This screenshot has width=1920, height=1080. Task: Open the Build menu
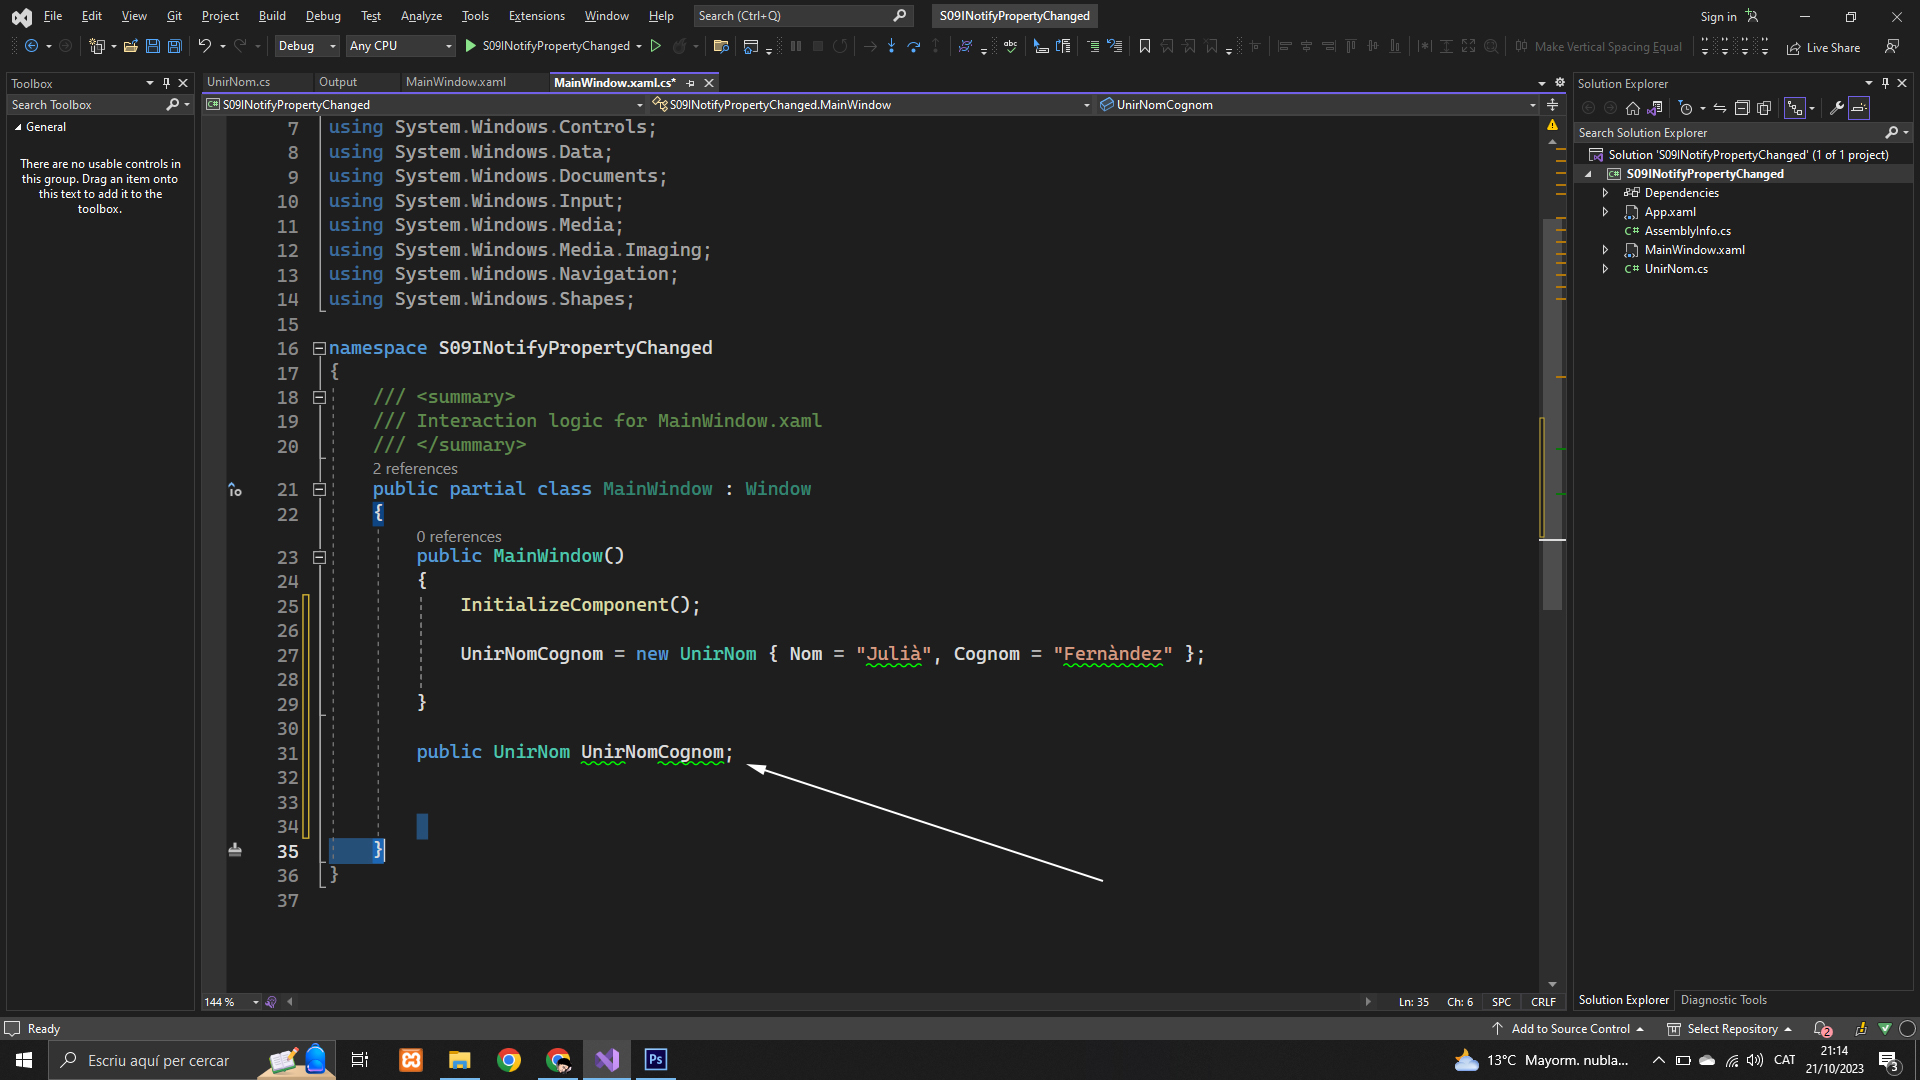click(271, 16)
